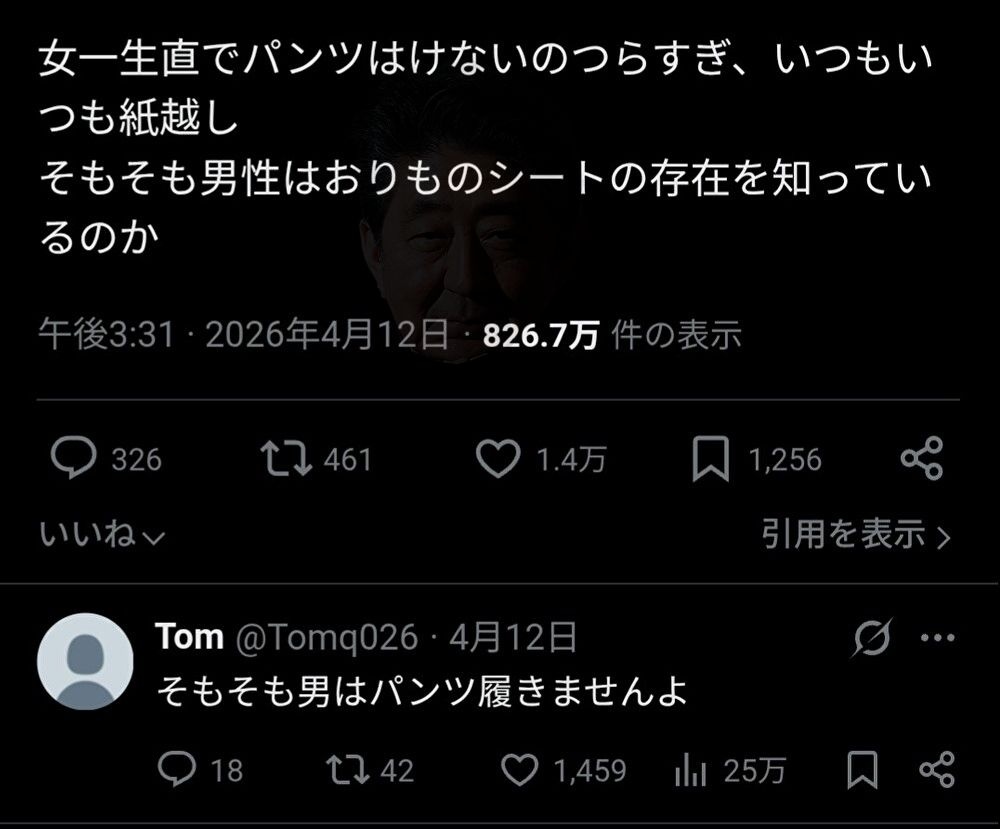
Task: Repost Tom's reply
Action: point(348,769)
